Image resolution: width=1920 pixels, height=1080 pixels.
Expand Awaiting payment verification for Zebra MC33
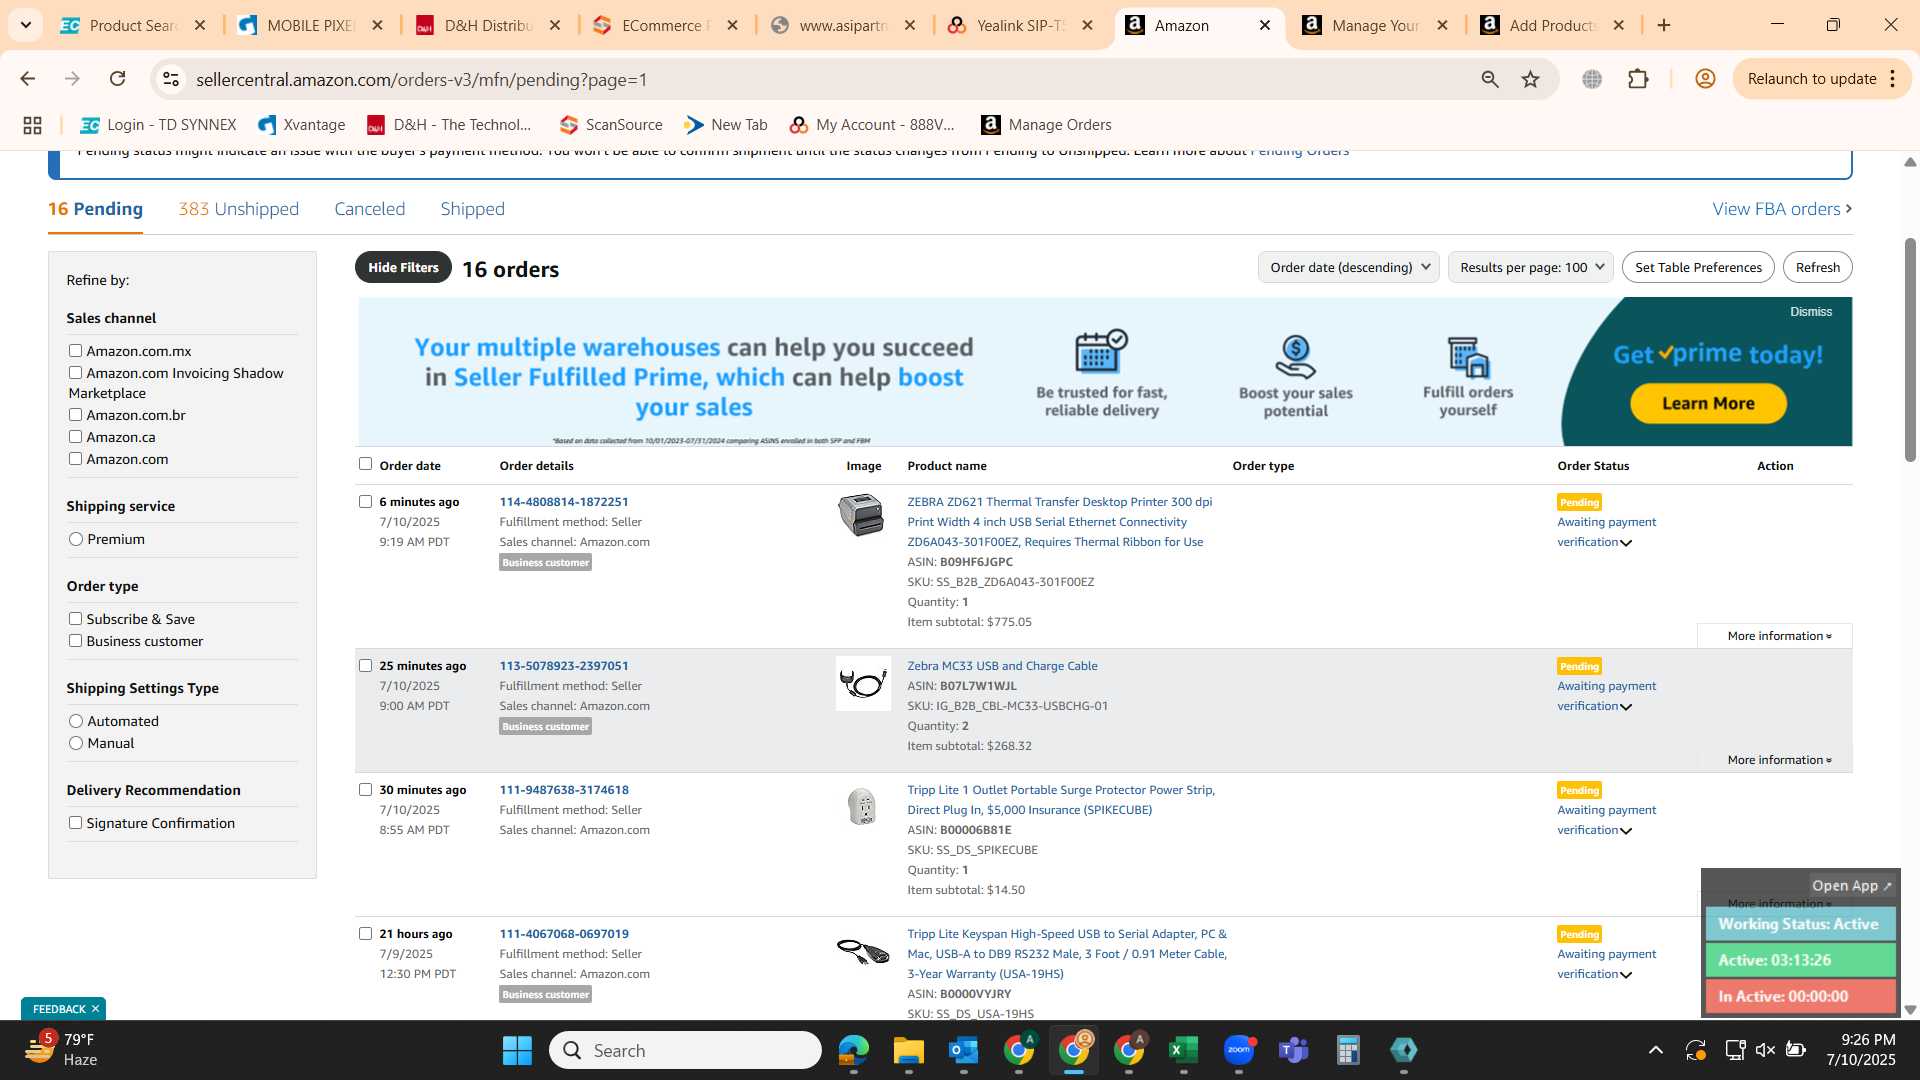coord(1606,696)
